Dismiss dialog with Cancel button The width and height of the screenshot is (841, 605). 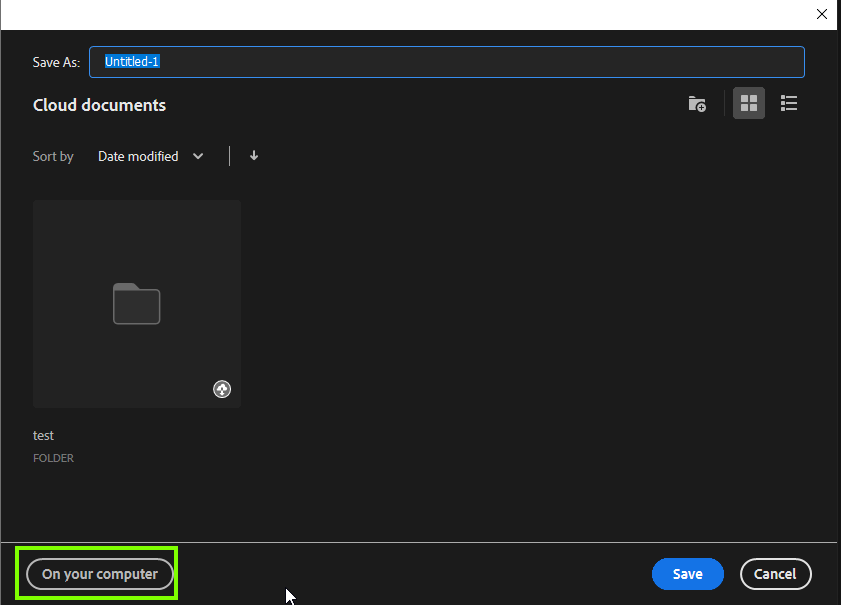click(x=776, y=574)
